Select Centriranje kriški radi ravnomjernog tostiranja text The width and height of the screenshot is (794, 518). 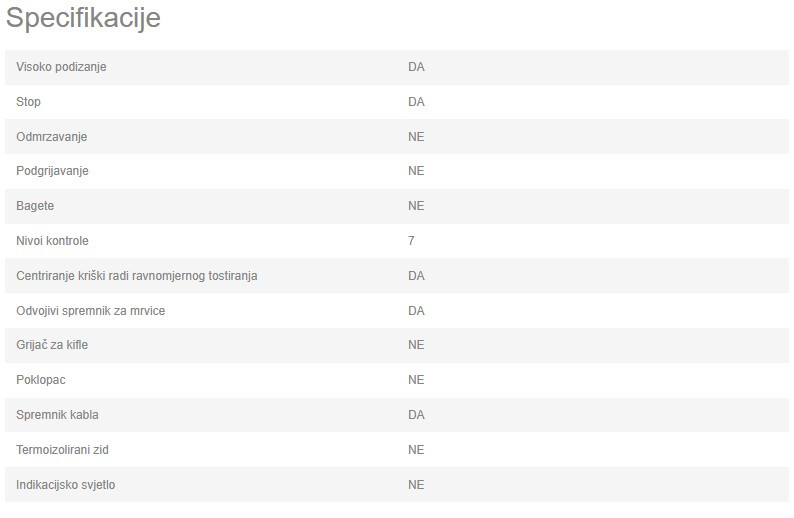click(x=137, y=275)
